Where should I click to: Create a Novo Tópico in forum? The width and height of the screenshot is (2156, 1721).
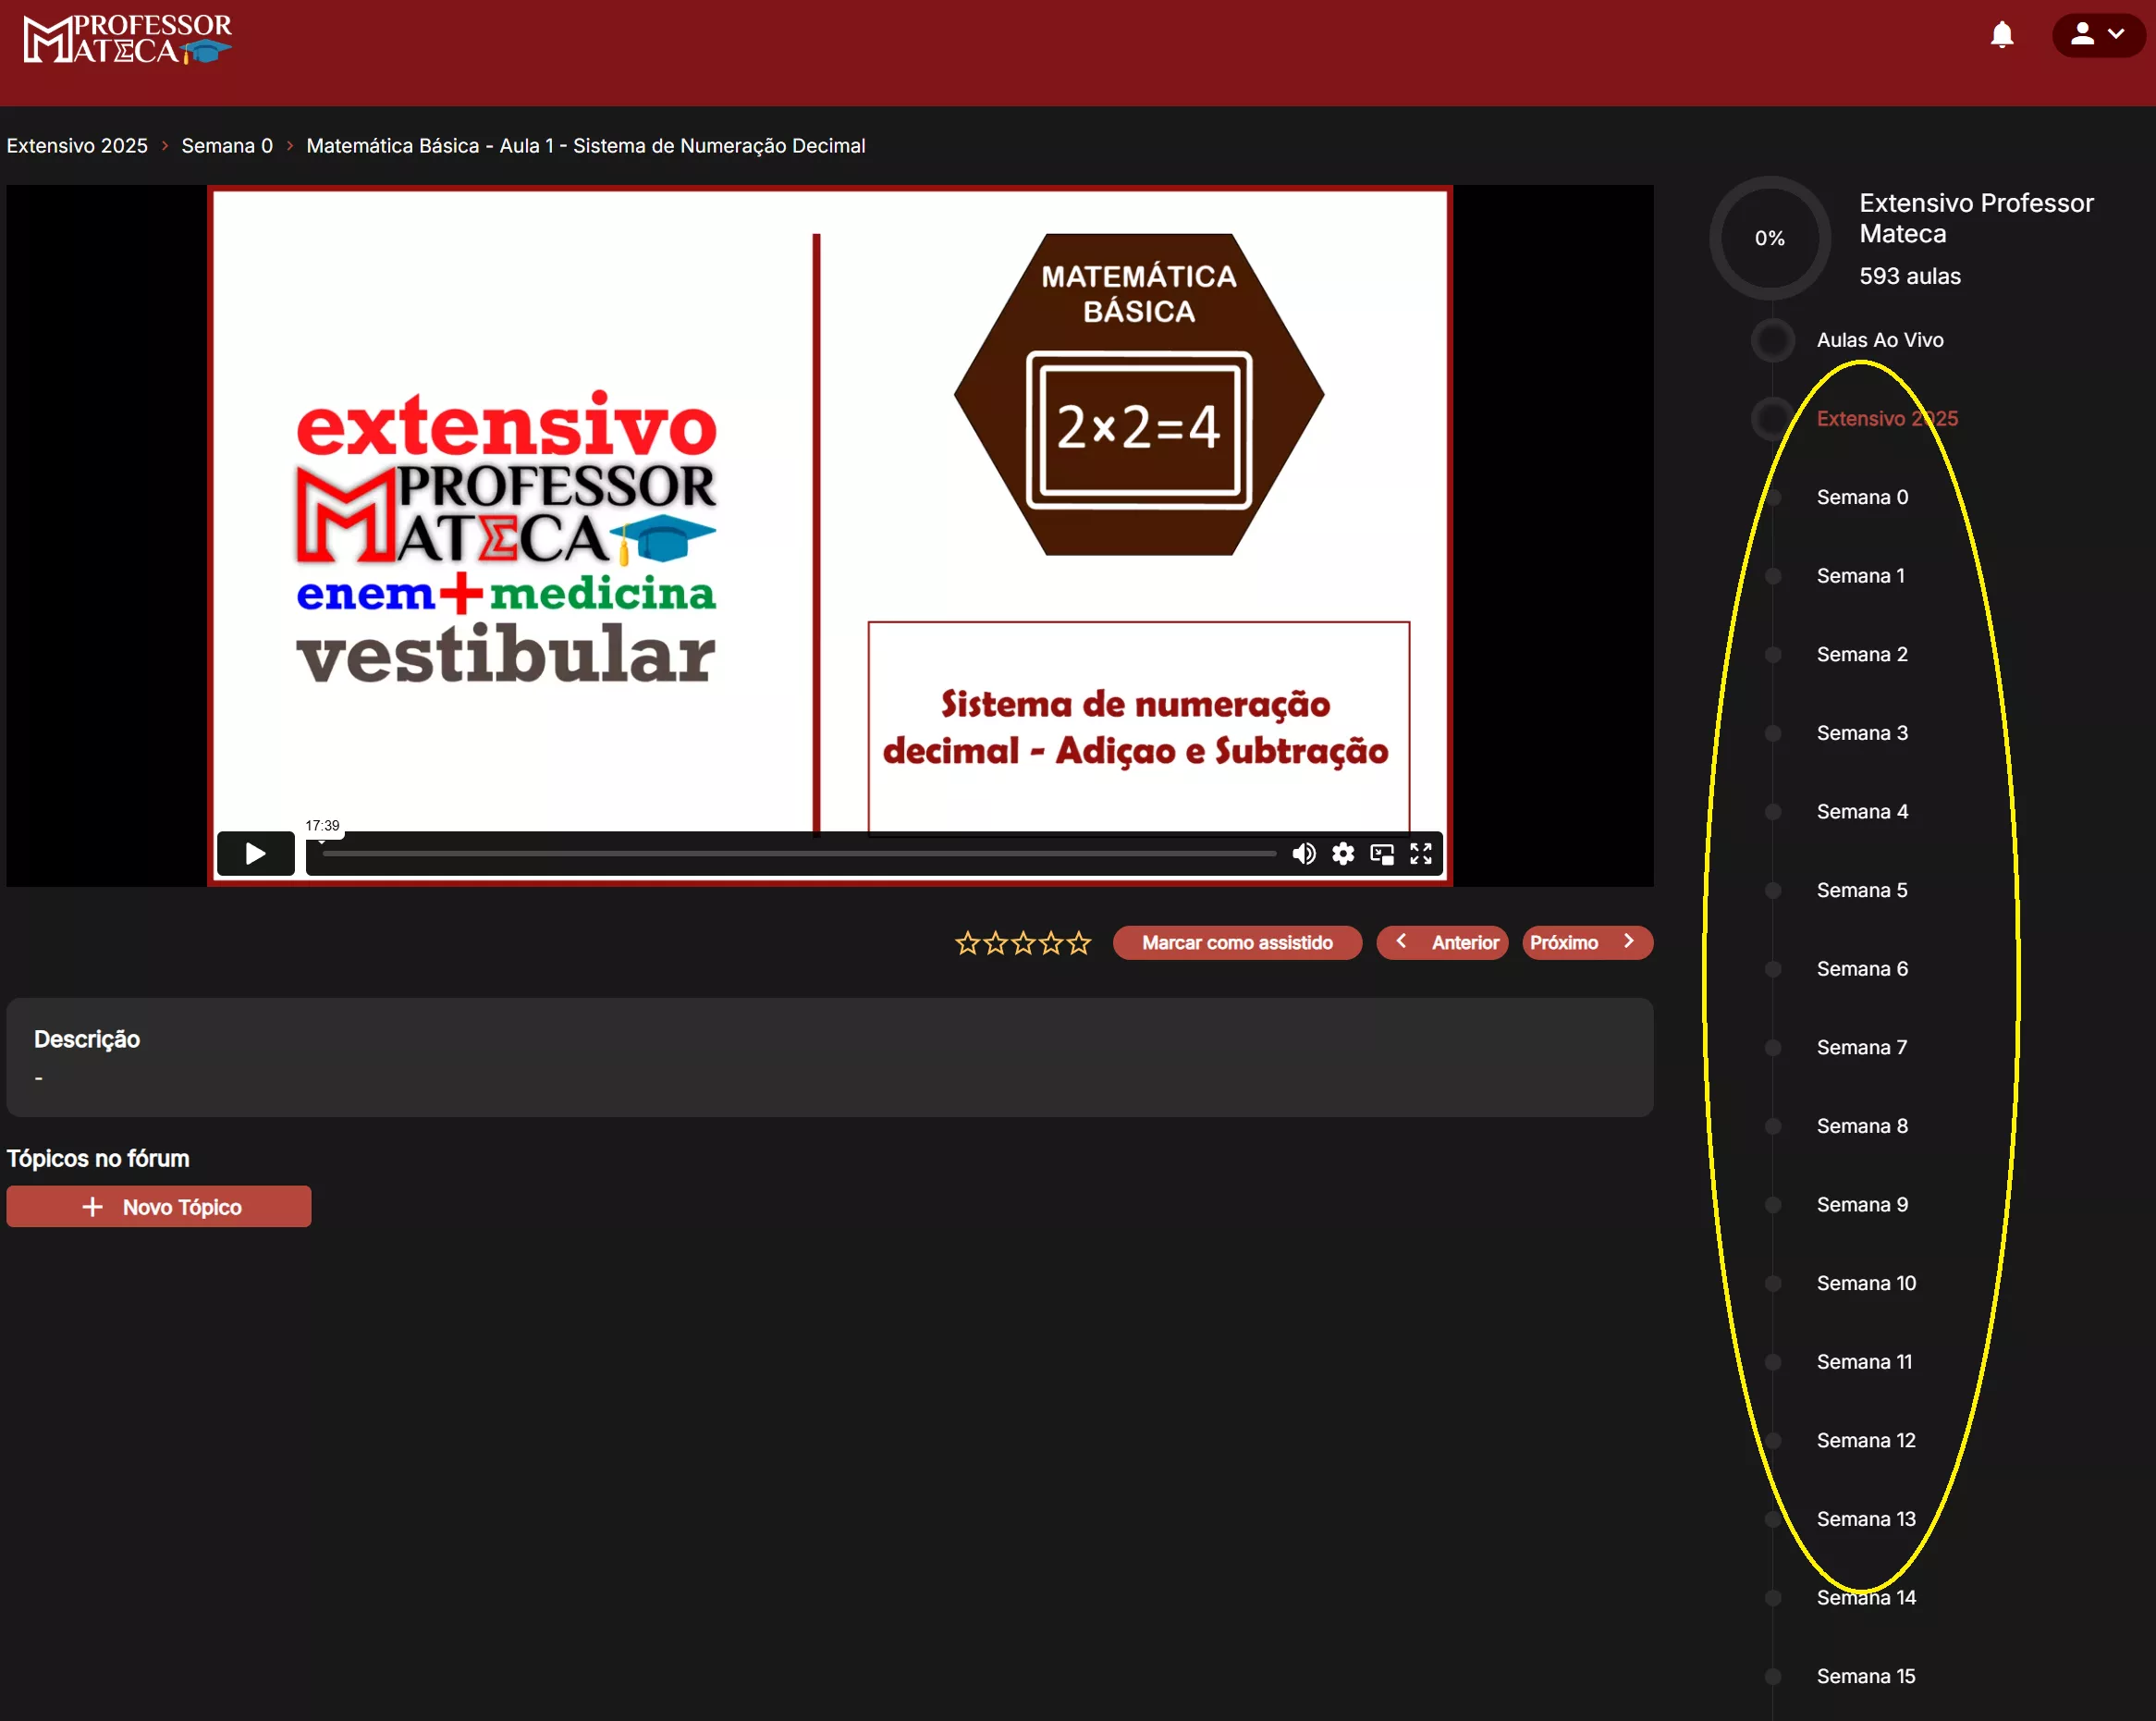(x=159, y=1206)
